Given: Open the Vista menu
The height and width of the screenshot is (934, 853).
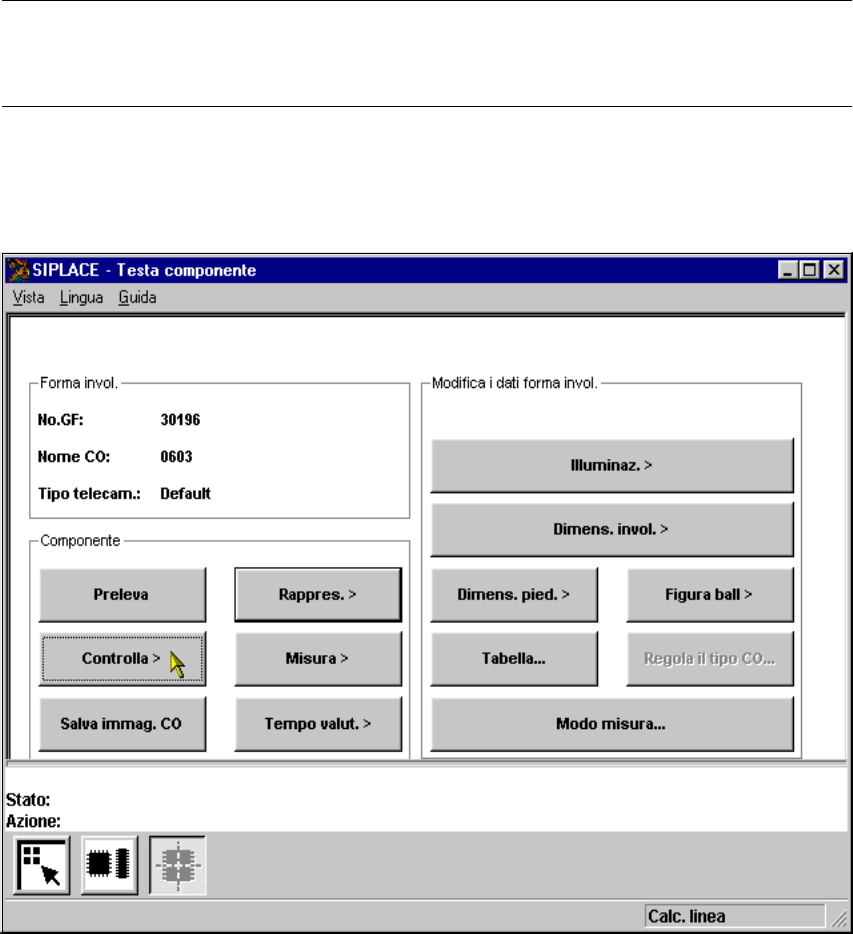Looking at the screenshot, I should 29,297.
